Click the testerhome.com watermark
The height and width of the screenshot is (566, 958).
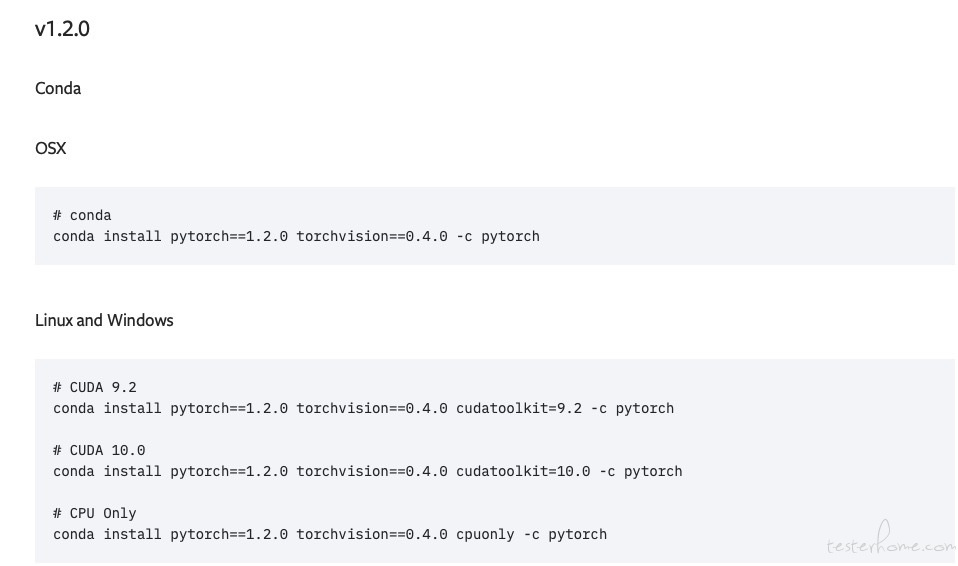891,539
